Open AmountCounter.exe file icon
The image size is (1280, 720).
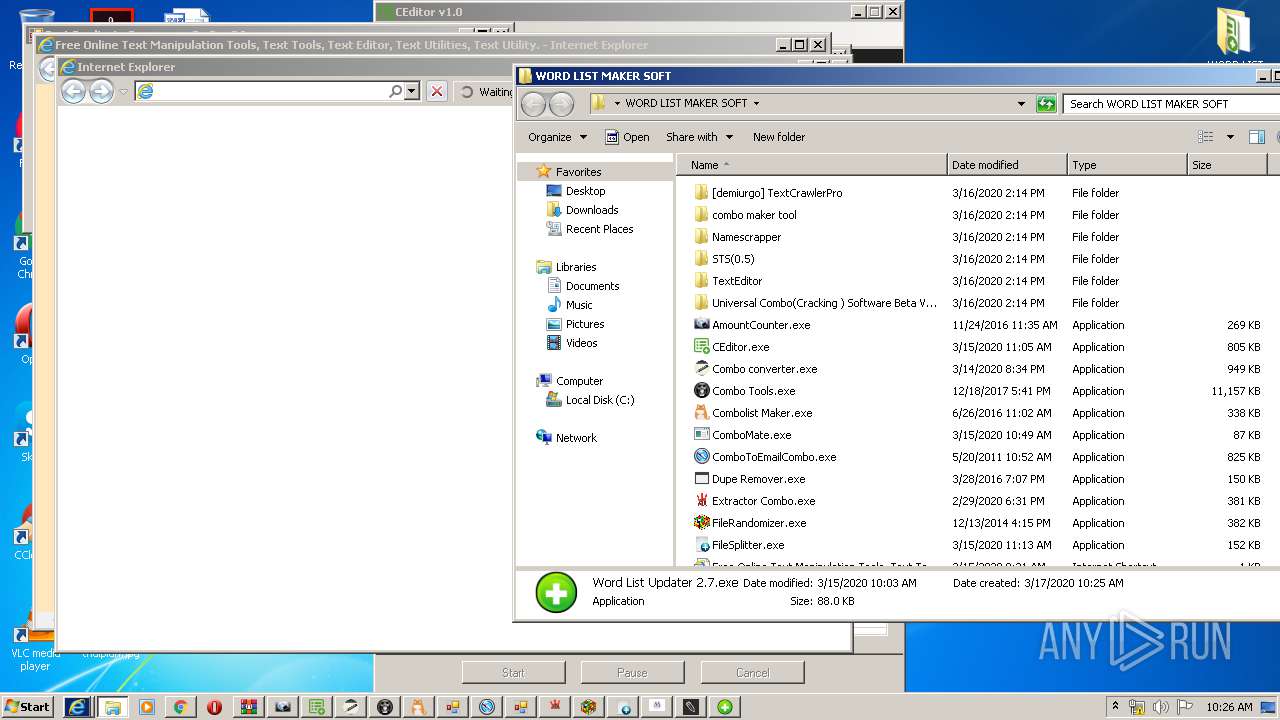[702, 325]
